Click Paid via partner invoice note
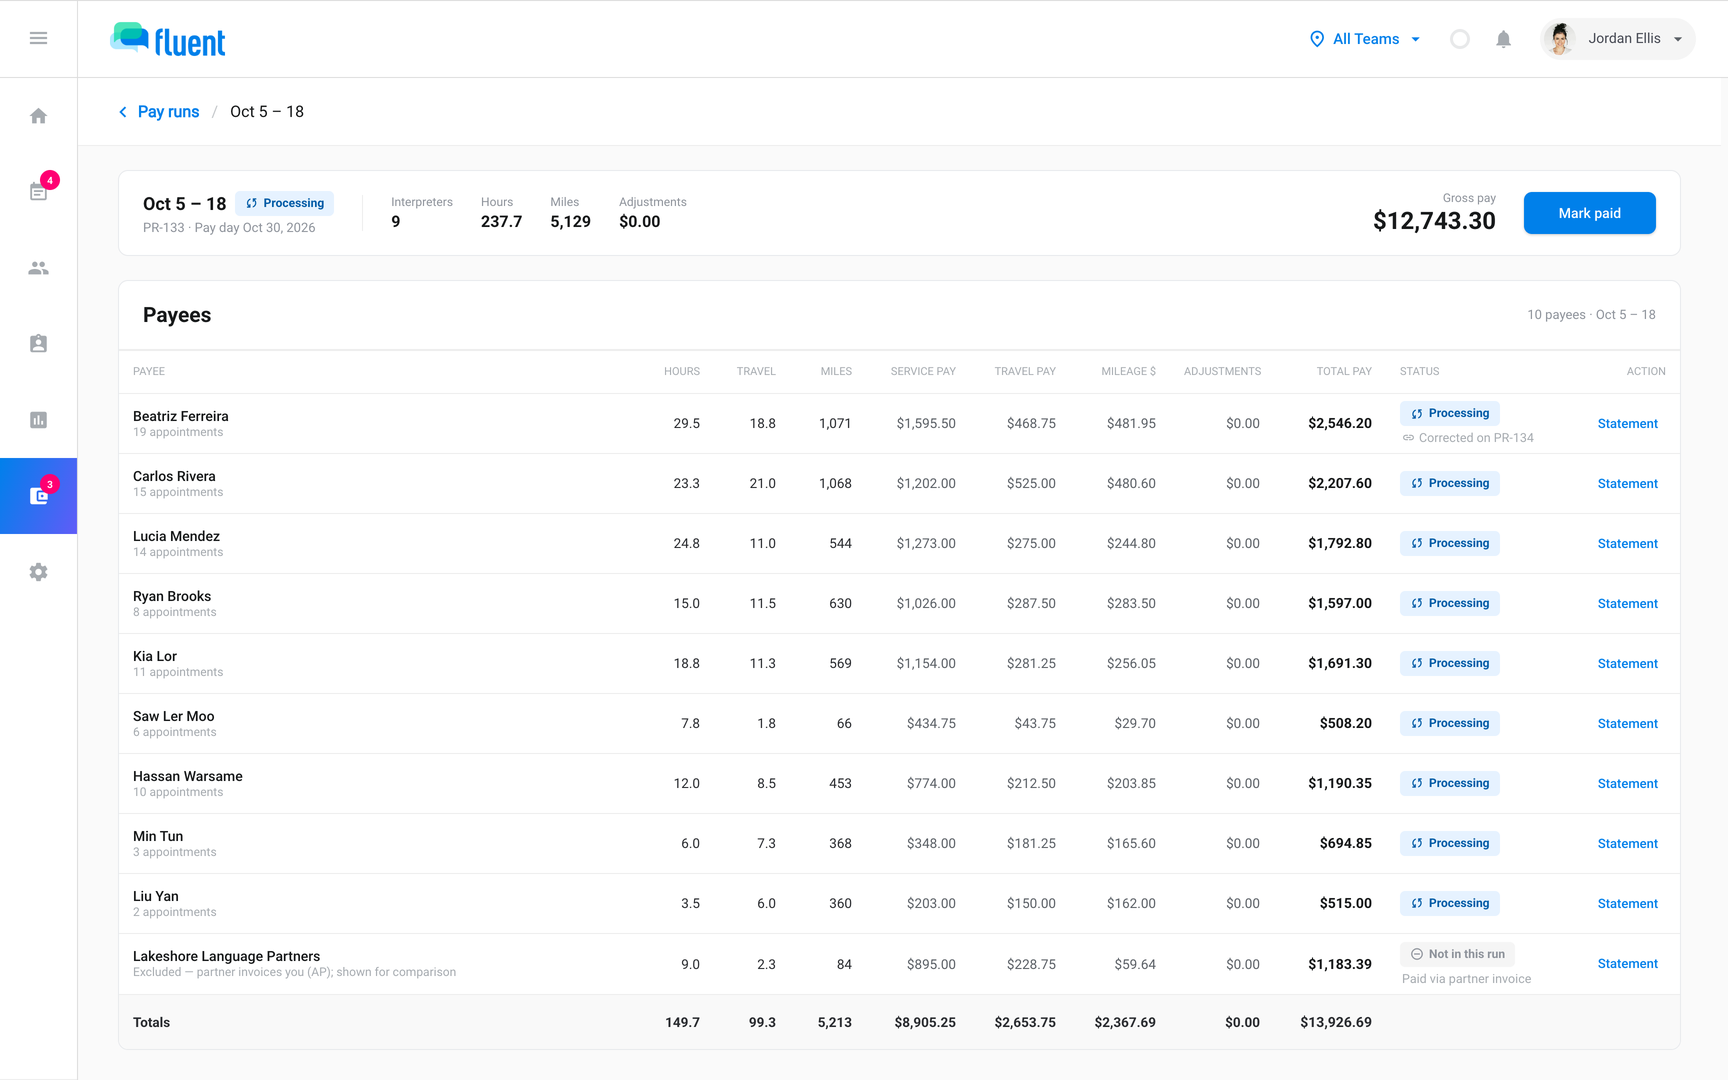Image resolution: width=1728 pixels, height=1080 pixels. coord(1466,979)
